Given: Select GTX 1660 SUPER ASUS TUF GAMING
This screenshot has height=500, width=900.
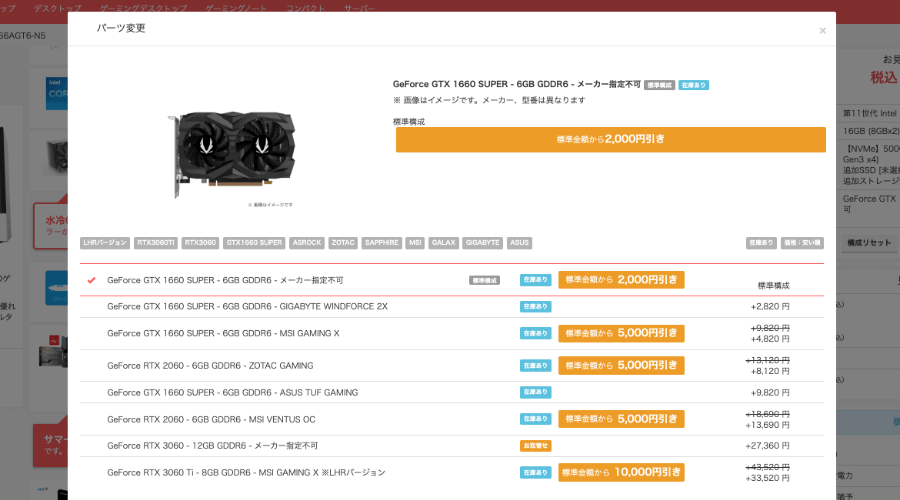Looking at the screenshot, I should coord(452,393).
